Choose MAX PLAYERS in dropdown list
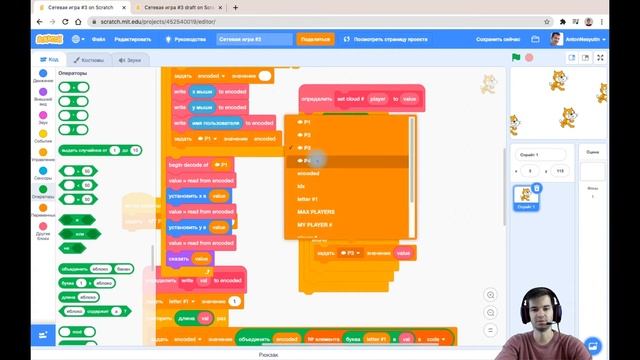 pyautogui.click(x=347, y=212)
